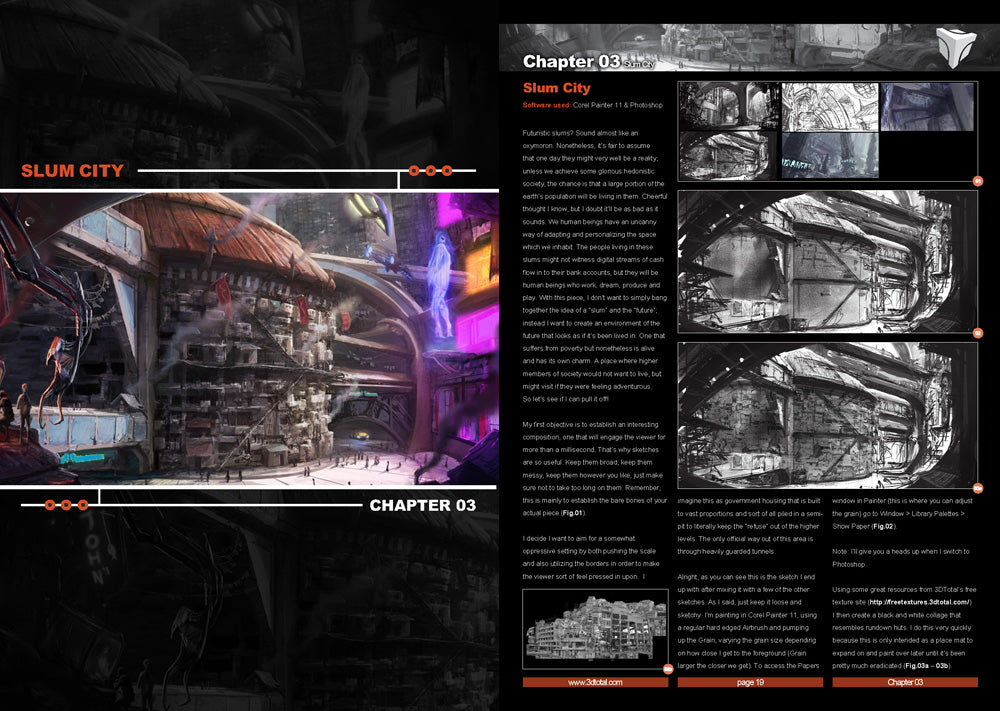Click the Chapter 03 header banner title

[x=571, y=62]
